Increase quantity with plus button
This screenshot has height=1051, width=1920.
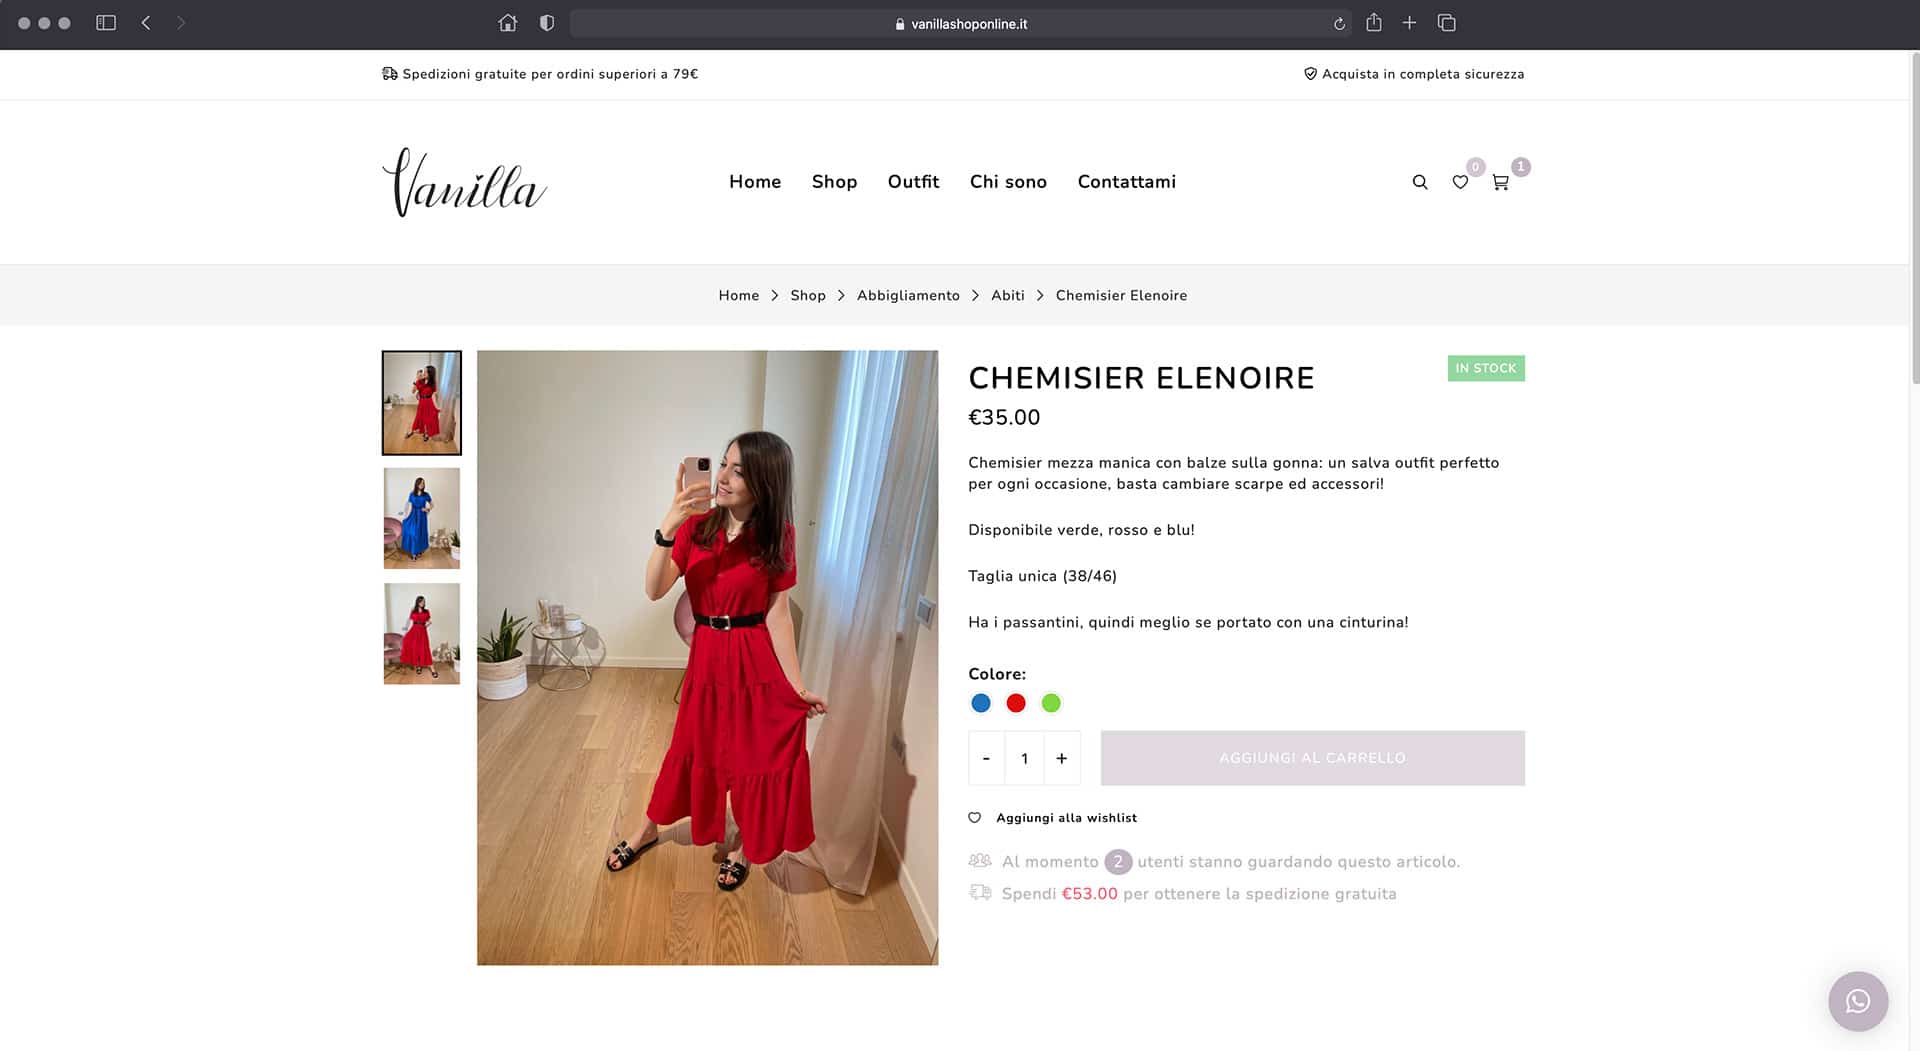pyautogui.click(x=1062, y=758)
